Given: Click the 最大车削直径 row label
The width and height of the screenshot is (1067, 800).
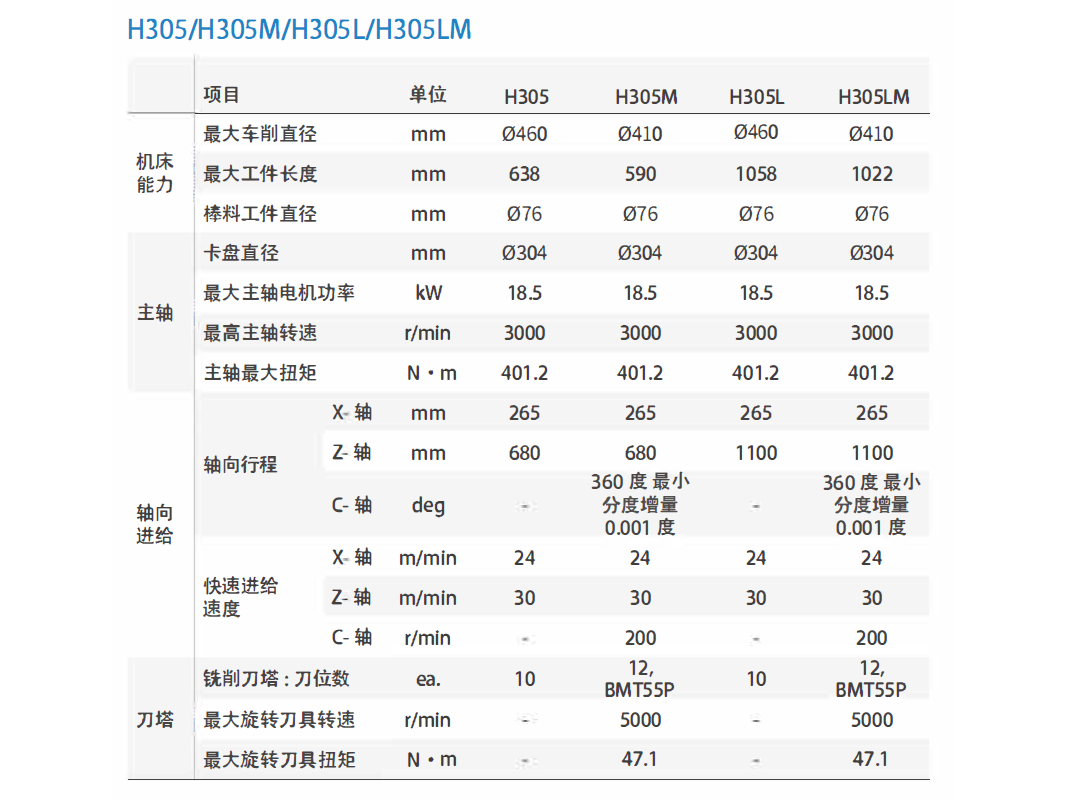Looking at the screenshot, I should [260, 134].
